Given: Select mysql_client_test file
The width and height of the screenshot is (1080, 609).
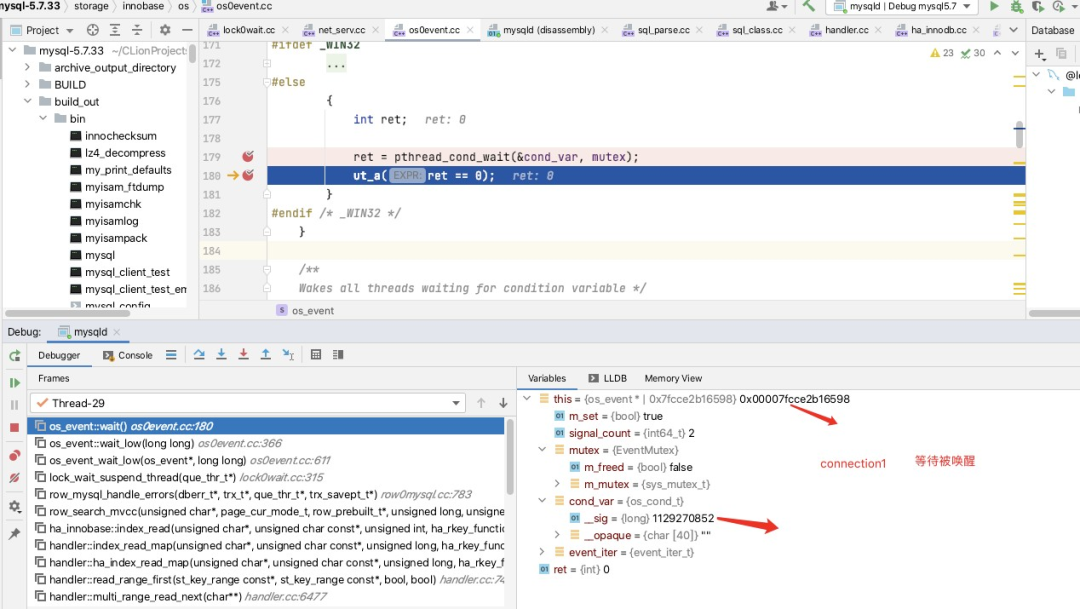Looking at the screenshot, I should [x=127, y=272].
